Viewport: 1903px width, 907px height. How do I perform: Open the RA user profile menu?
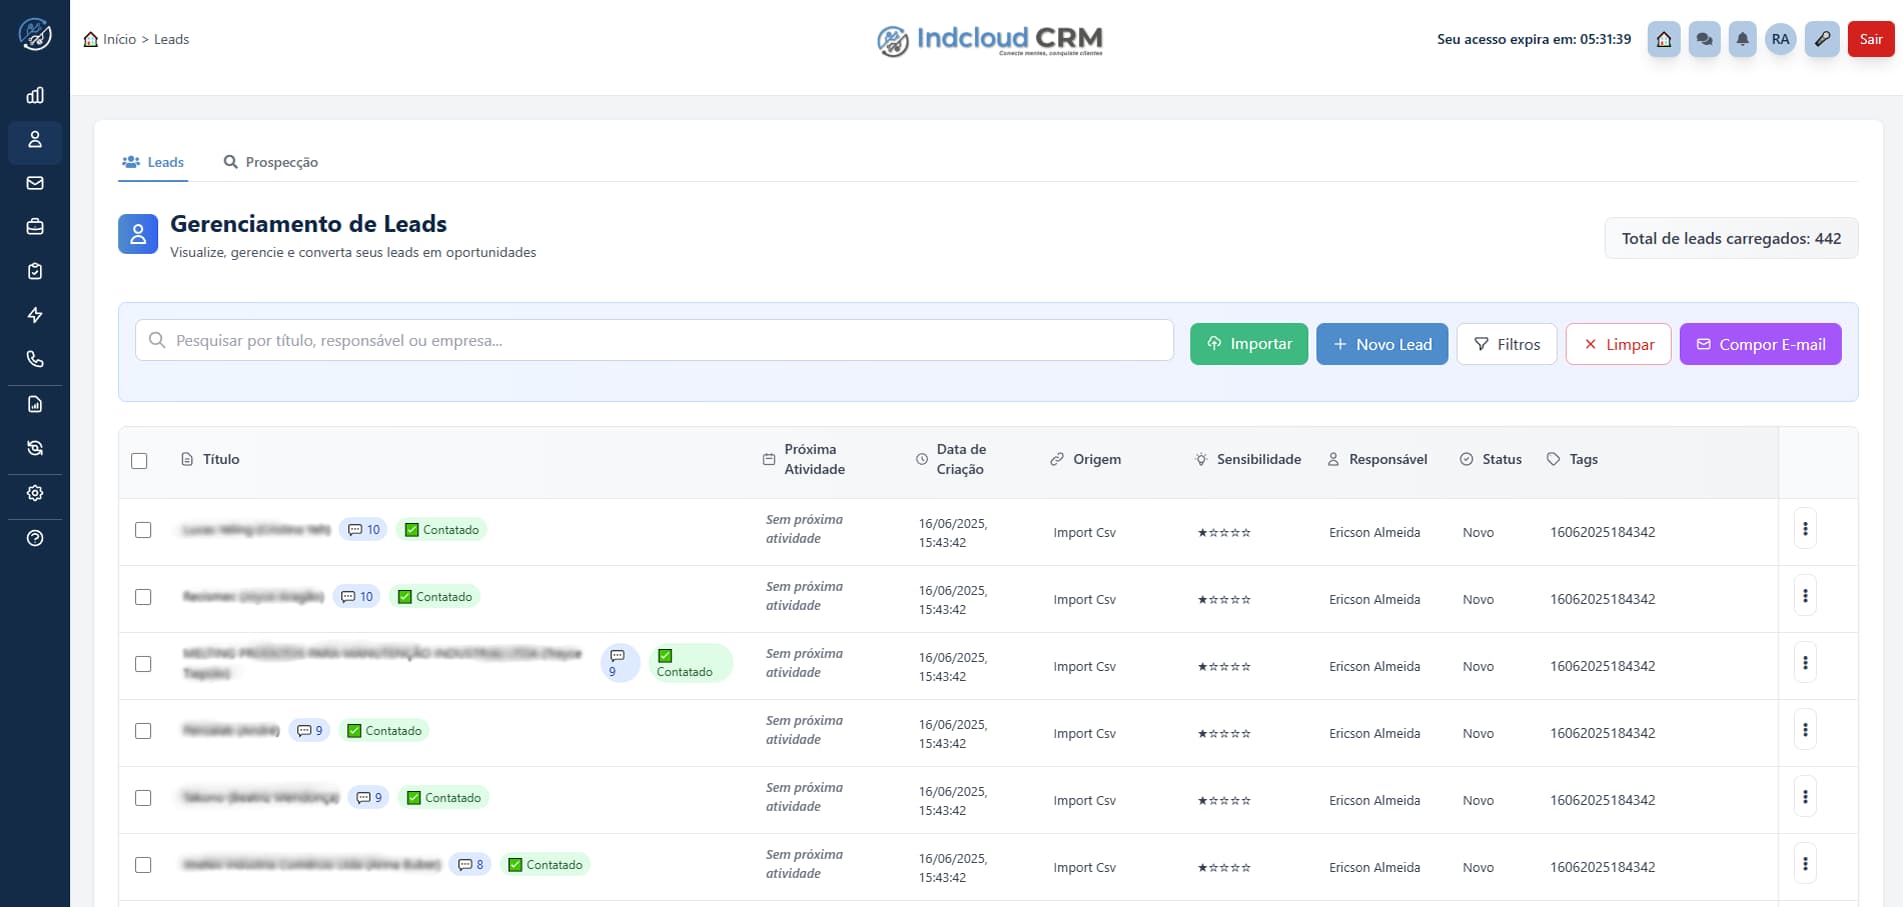[x=1780, y=39]
